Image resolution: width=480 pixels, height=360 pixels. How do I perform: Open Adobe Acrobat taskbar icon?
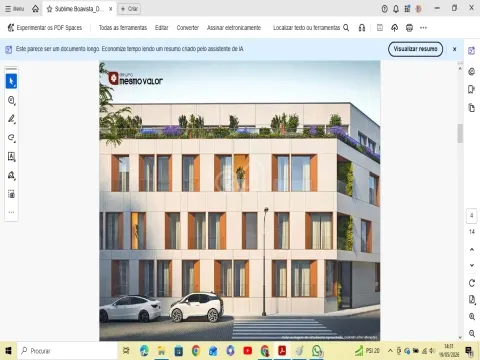pyautogui.click(x=282, y=351)
